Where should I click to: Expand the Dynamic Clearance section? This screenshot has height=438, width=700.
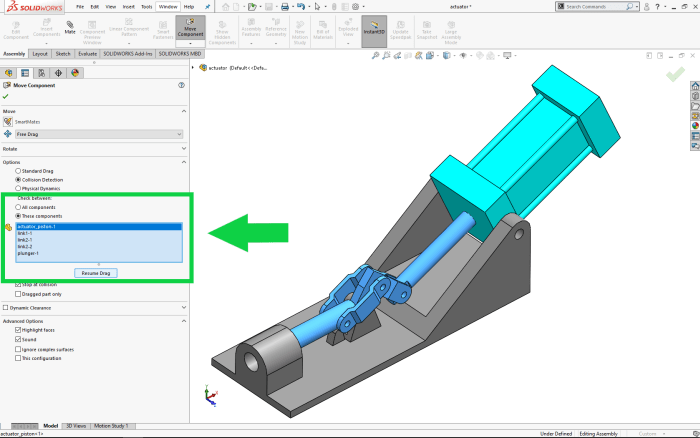[x=184, y=308]
